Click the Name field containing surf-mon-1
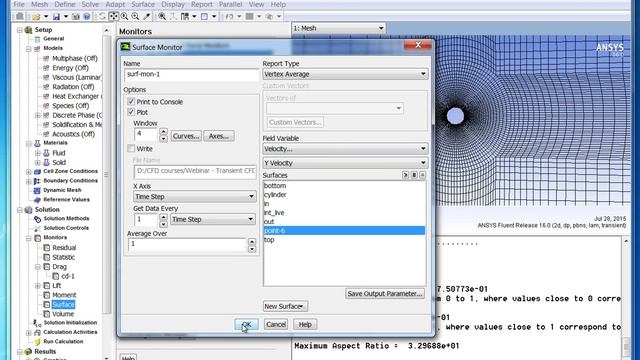The image size is (640, 360). click(x=192, y=74)
